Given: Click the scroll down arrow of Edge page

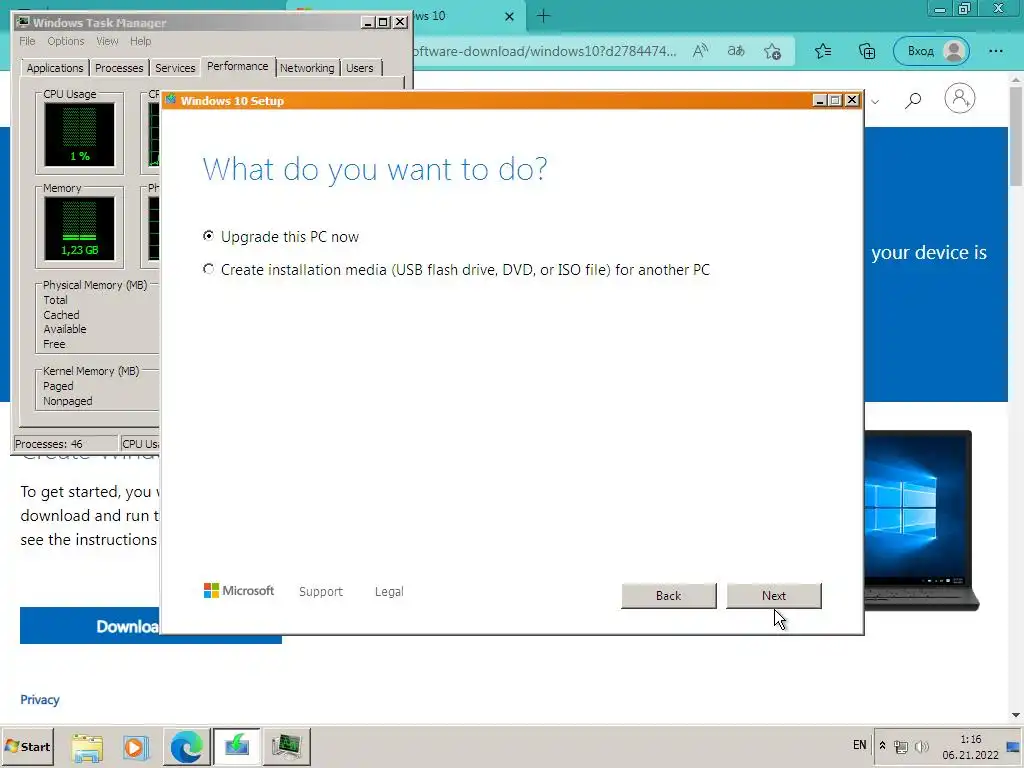Looking at the screenshot, I should [1016, 715].
